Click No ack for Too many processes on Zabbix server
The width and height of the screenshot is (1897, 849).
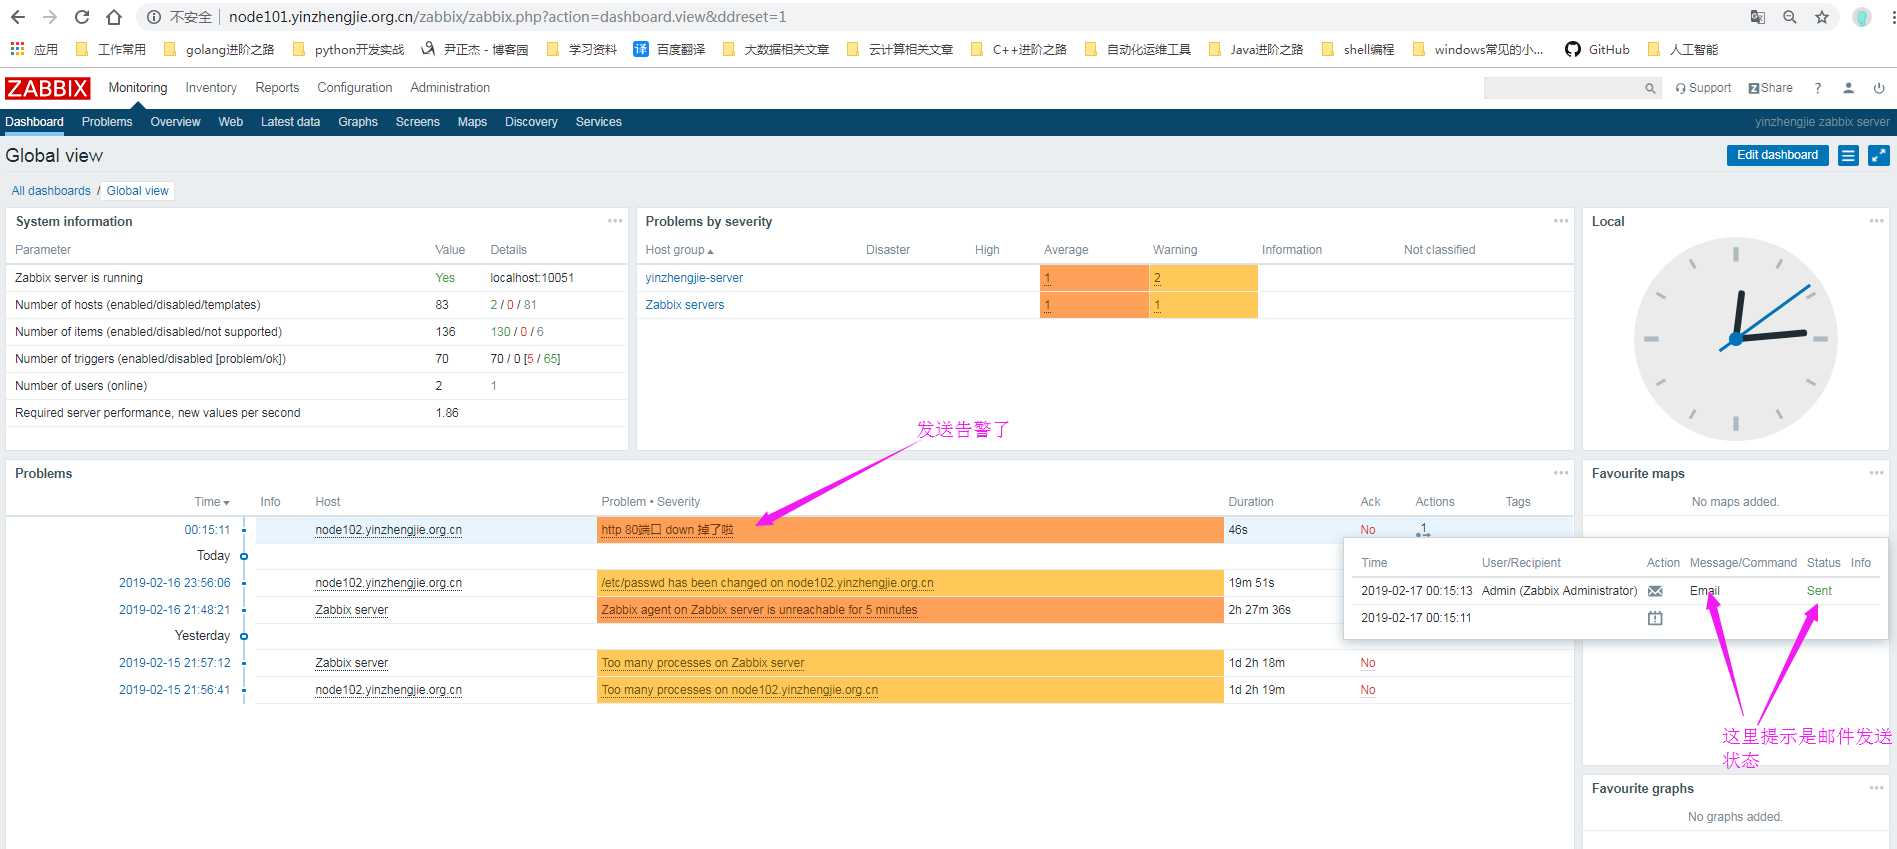(1367, 663)
